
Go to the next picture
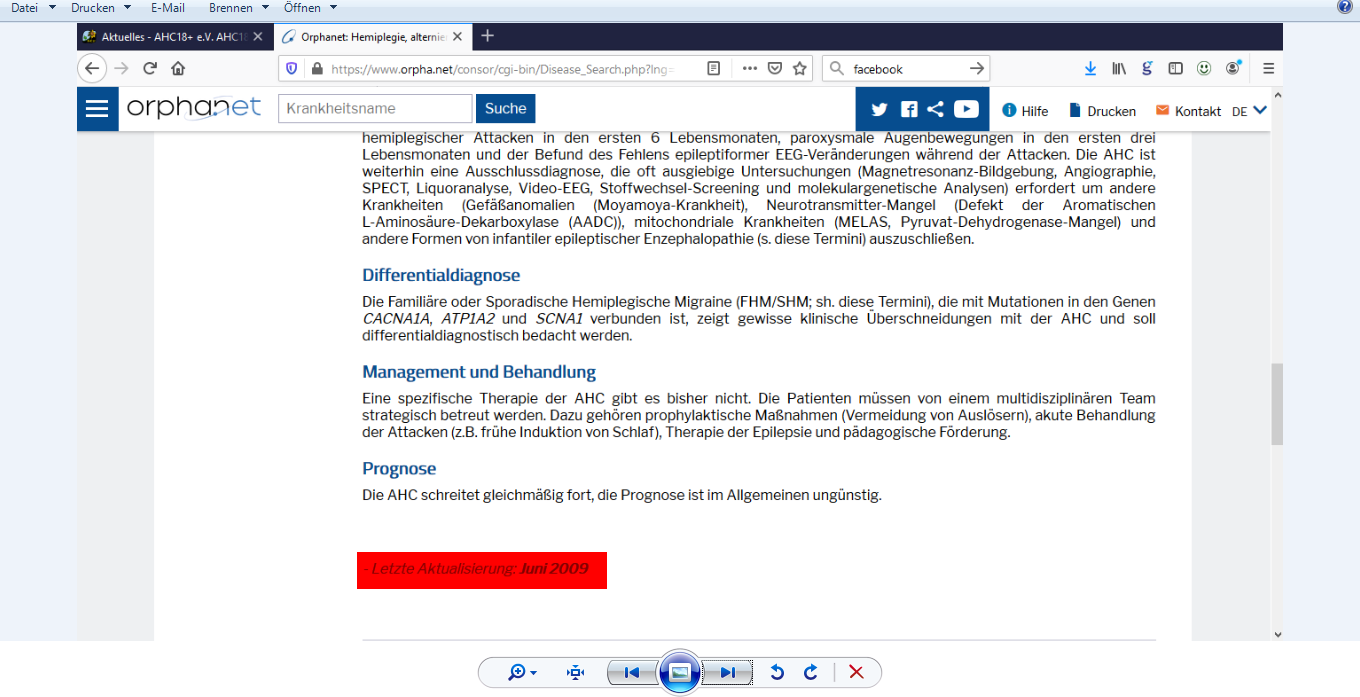click(x=727, y=673)
